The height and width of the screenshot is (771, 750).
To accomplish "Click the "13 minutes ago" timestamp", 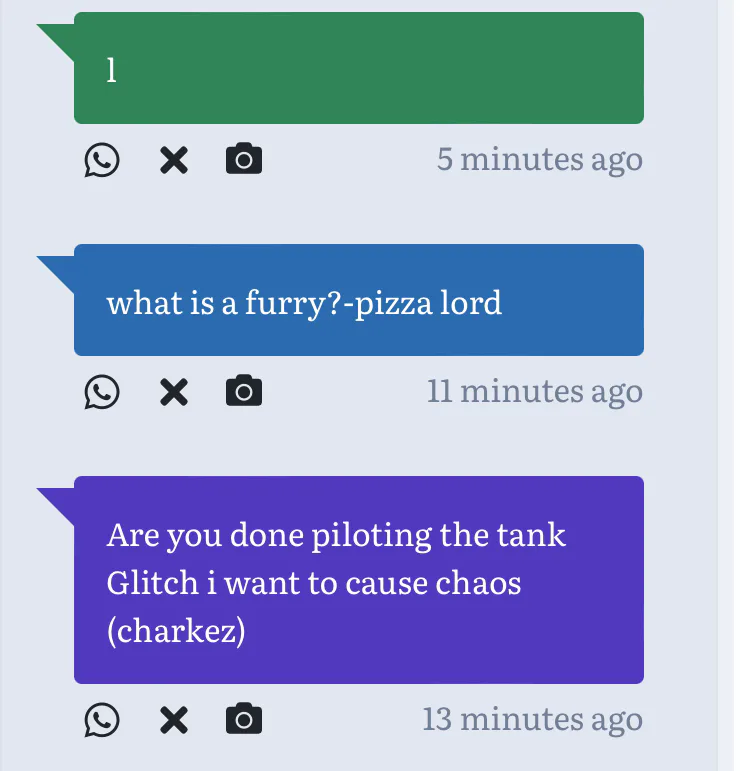I will tap(533, 720).
